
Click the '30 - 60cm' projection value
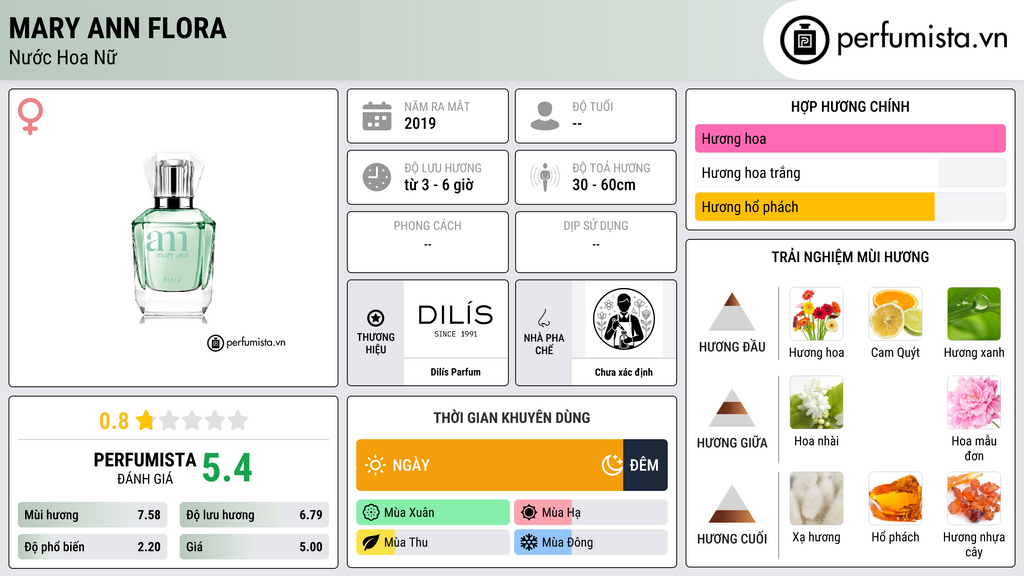pyautogui.click(x=604, y=185)
